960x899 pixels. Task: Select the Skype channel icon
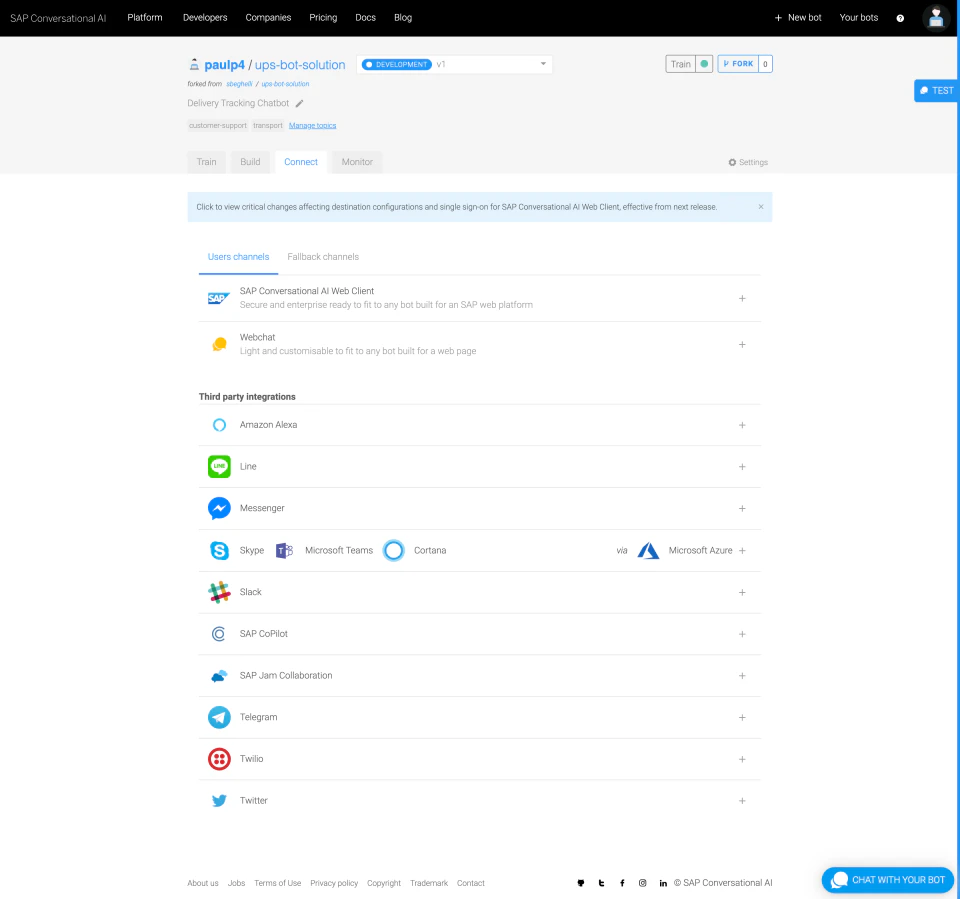(x=219, y=550)
